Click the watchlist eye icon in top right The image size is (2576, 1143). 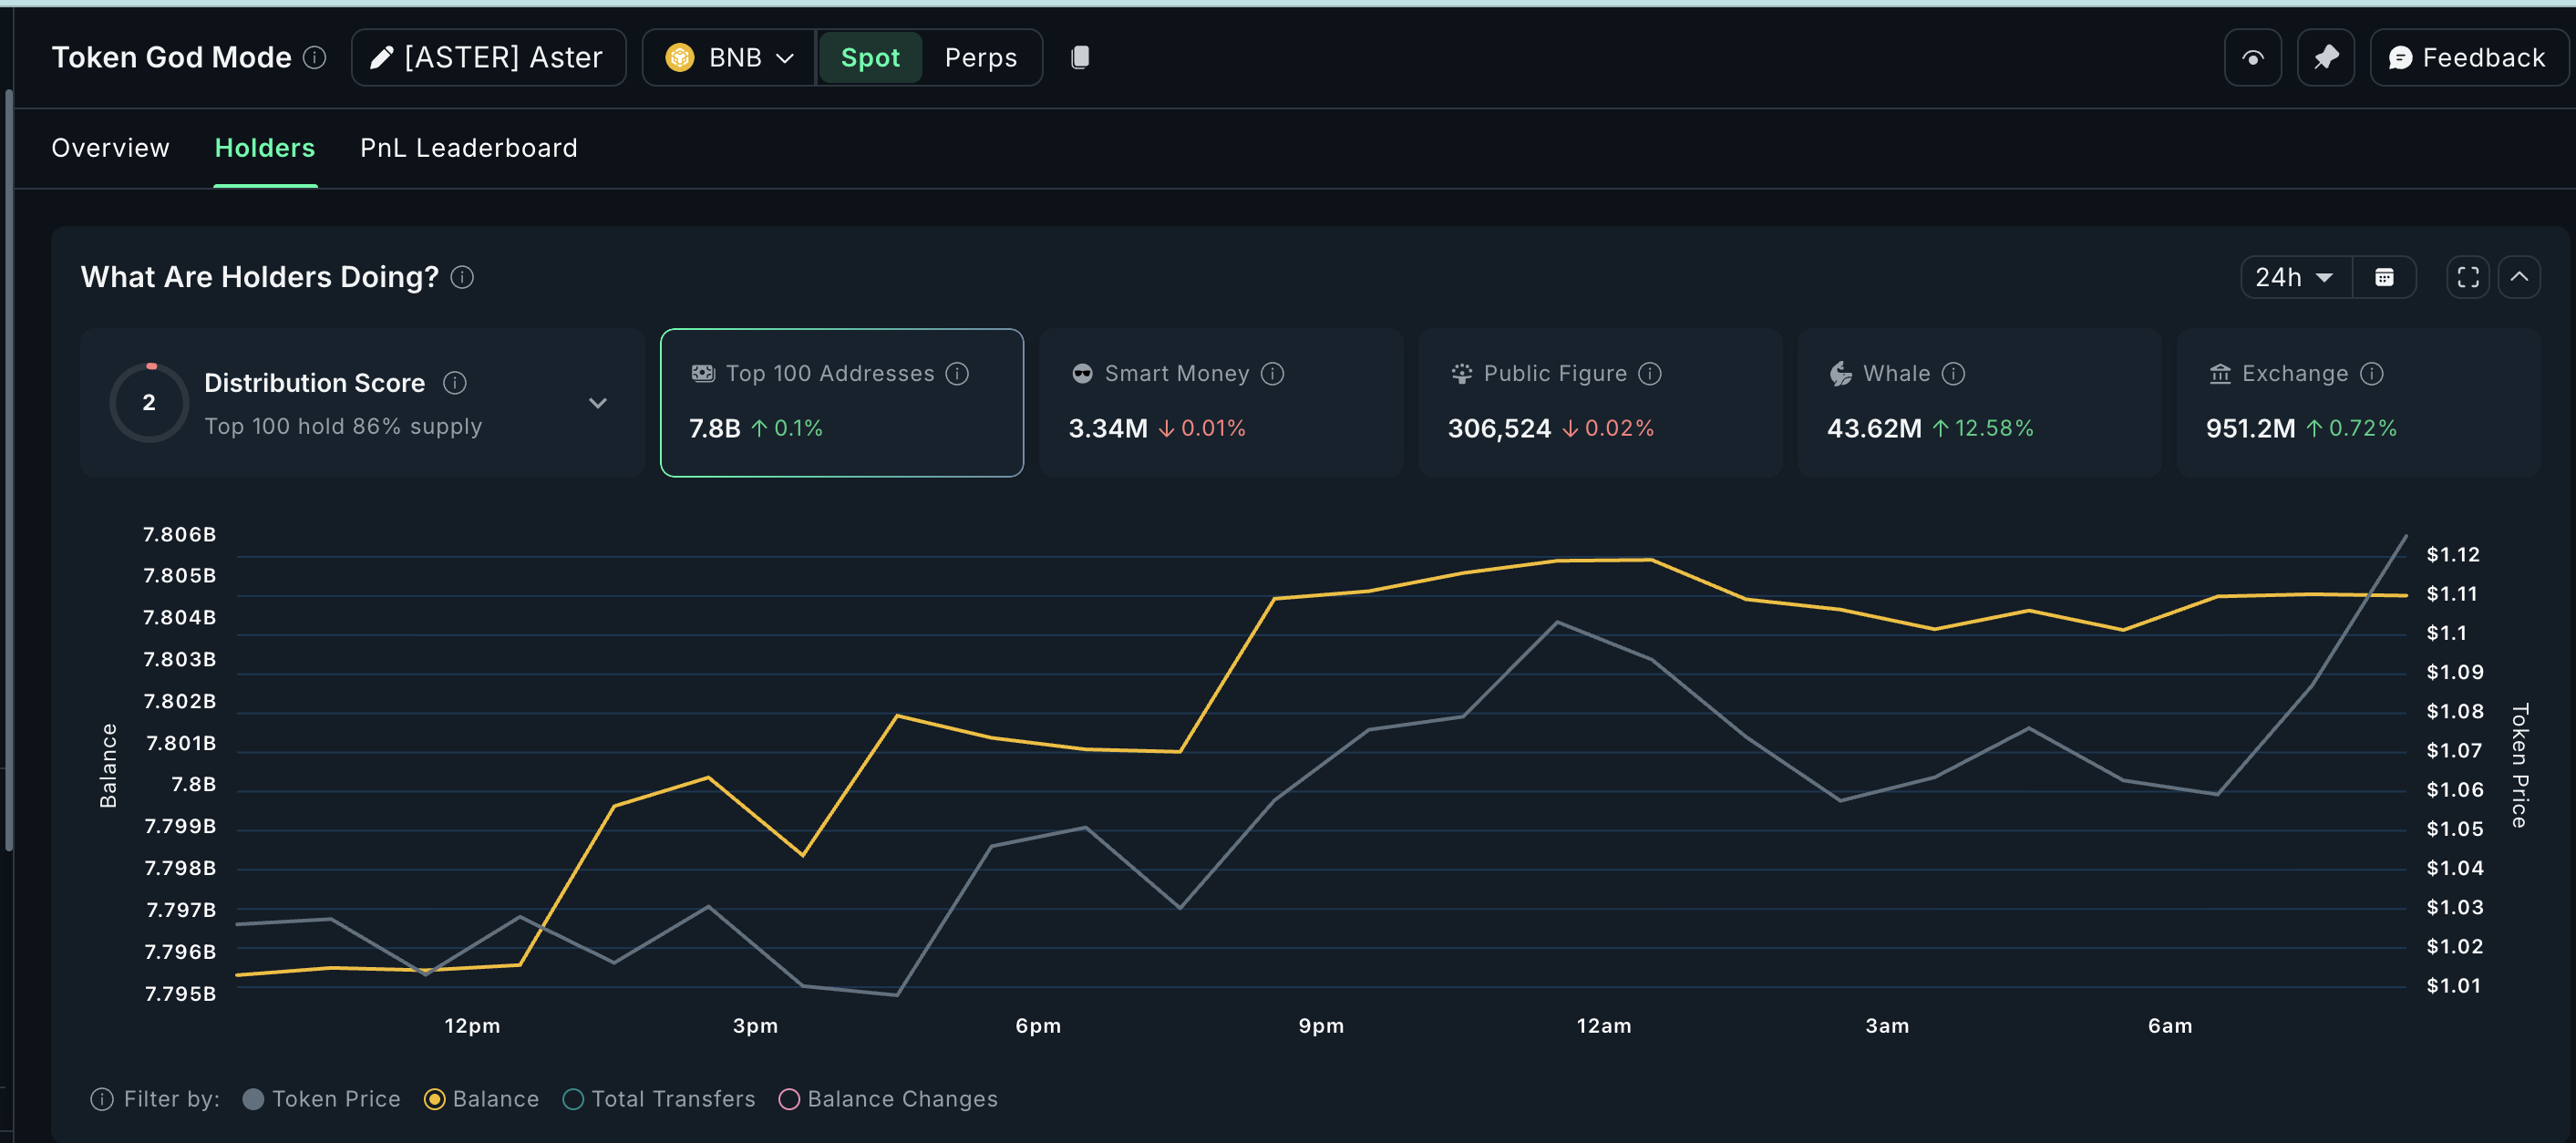[x=2252, y=57]
